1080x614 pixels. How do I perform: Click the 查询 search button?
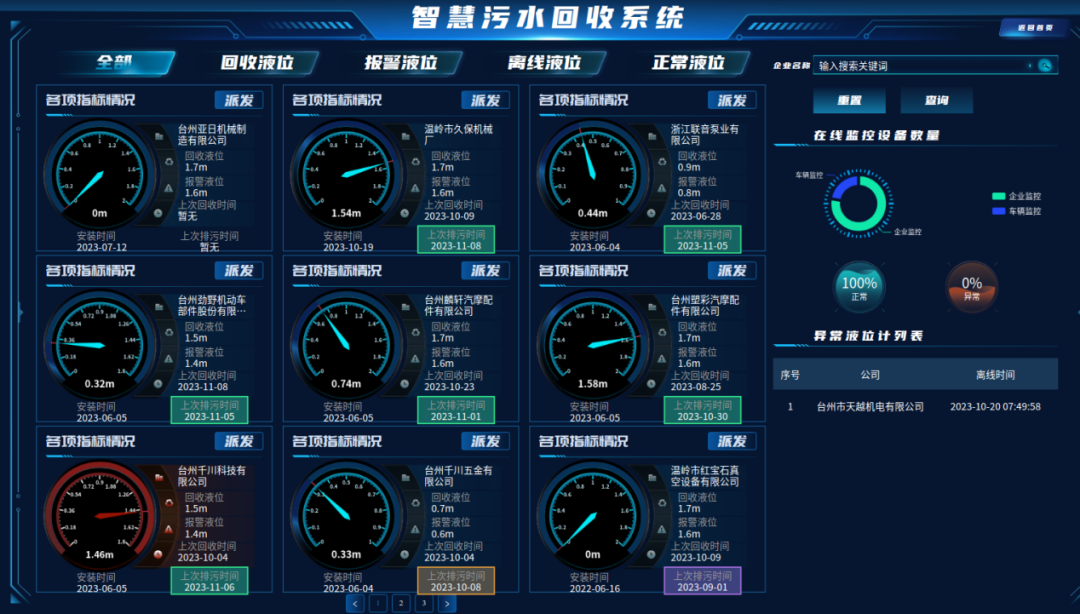click(936, 101)
